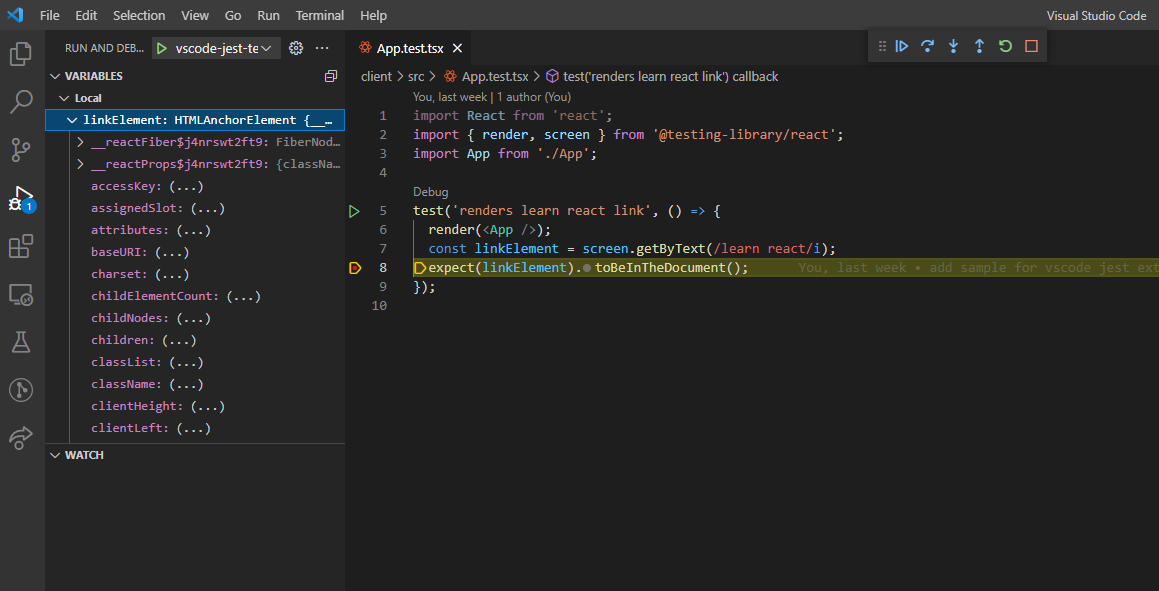This screenshot has width=1159, height=591.
Task: Toggle the breakpoint on line 8
Action: click(355, 268)
